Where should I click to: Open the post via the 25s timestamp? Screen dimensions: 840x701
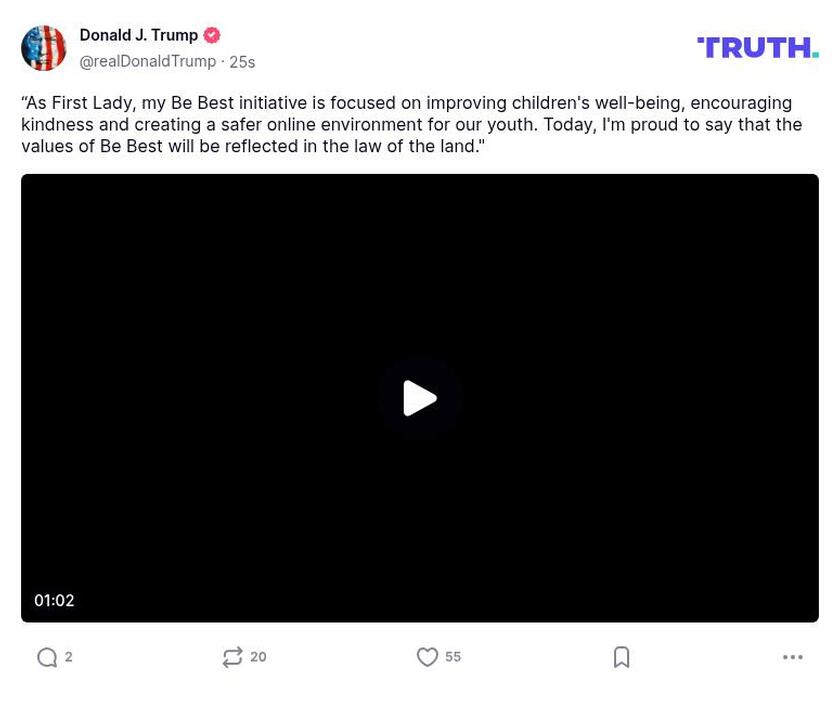[x=240, y=60]
